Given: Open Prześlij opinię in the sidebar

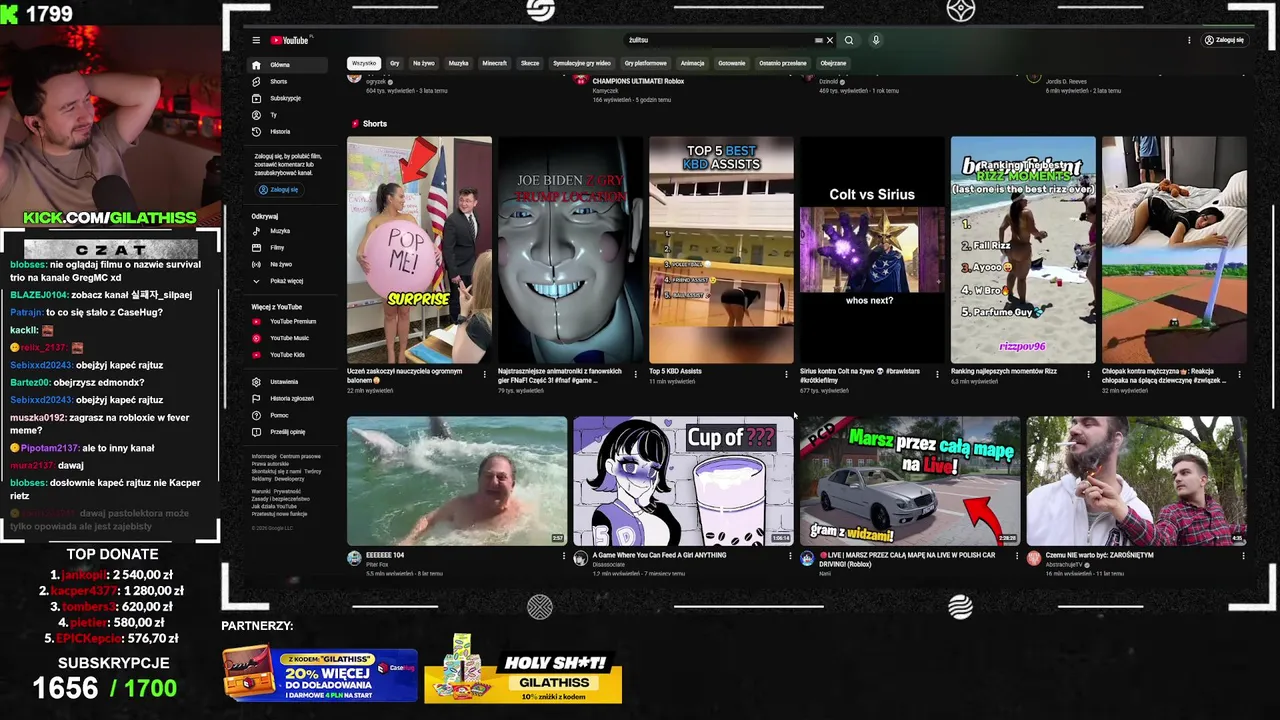Looking at the screenshot, I should (287, 432).
